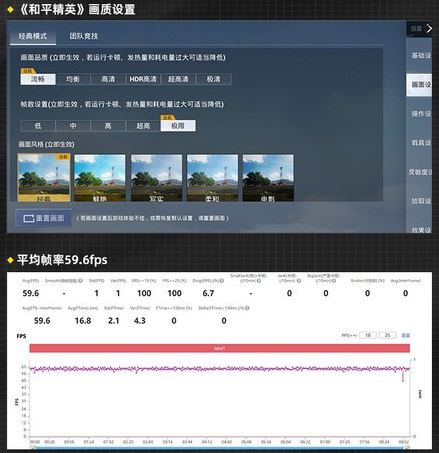Select 流畅 picture quality option
The image size is (439, 453).
38,79
